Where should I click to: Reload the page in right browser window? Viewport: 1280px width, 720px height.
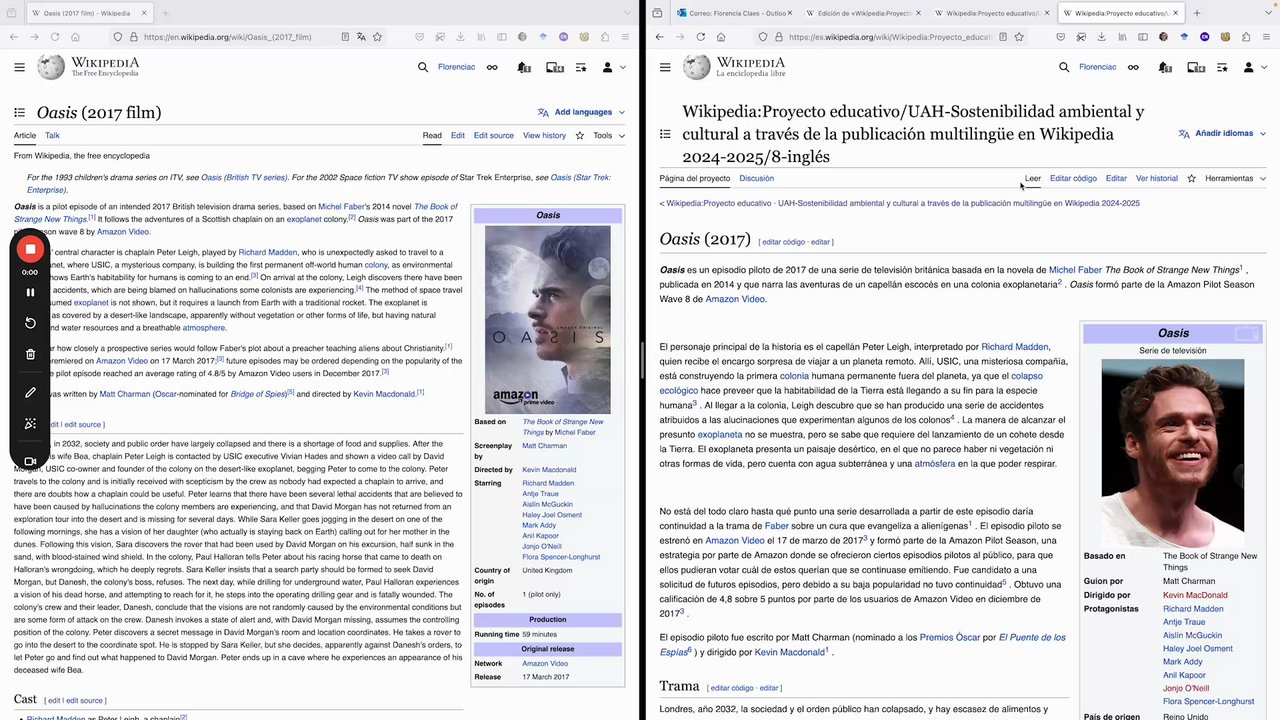(x=700, y=37)
